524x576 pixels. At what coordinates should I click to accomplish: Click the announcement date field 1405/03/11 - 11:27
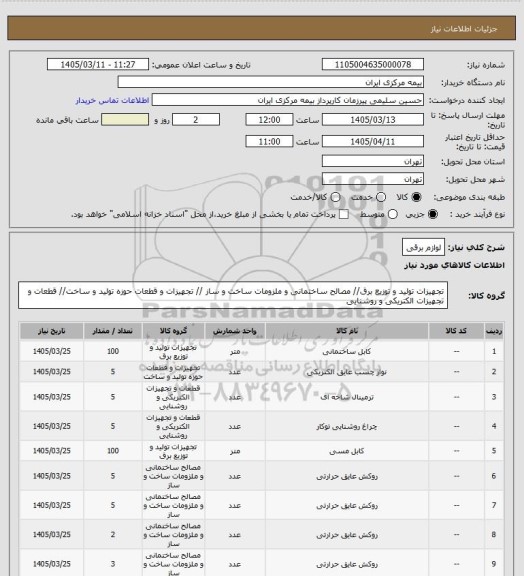(x=98, y=64)
